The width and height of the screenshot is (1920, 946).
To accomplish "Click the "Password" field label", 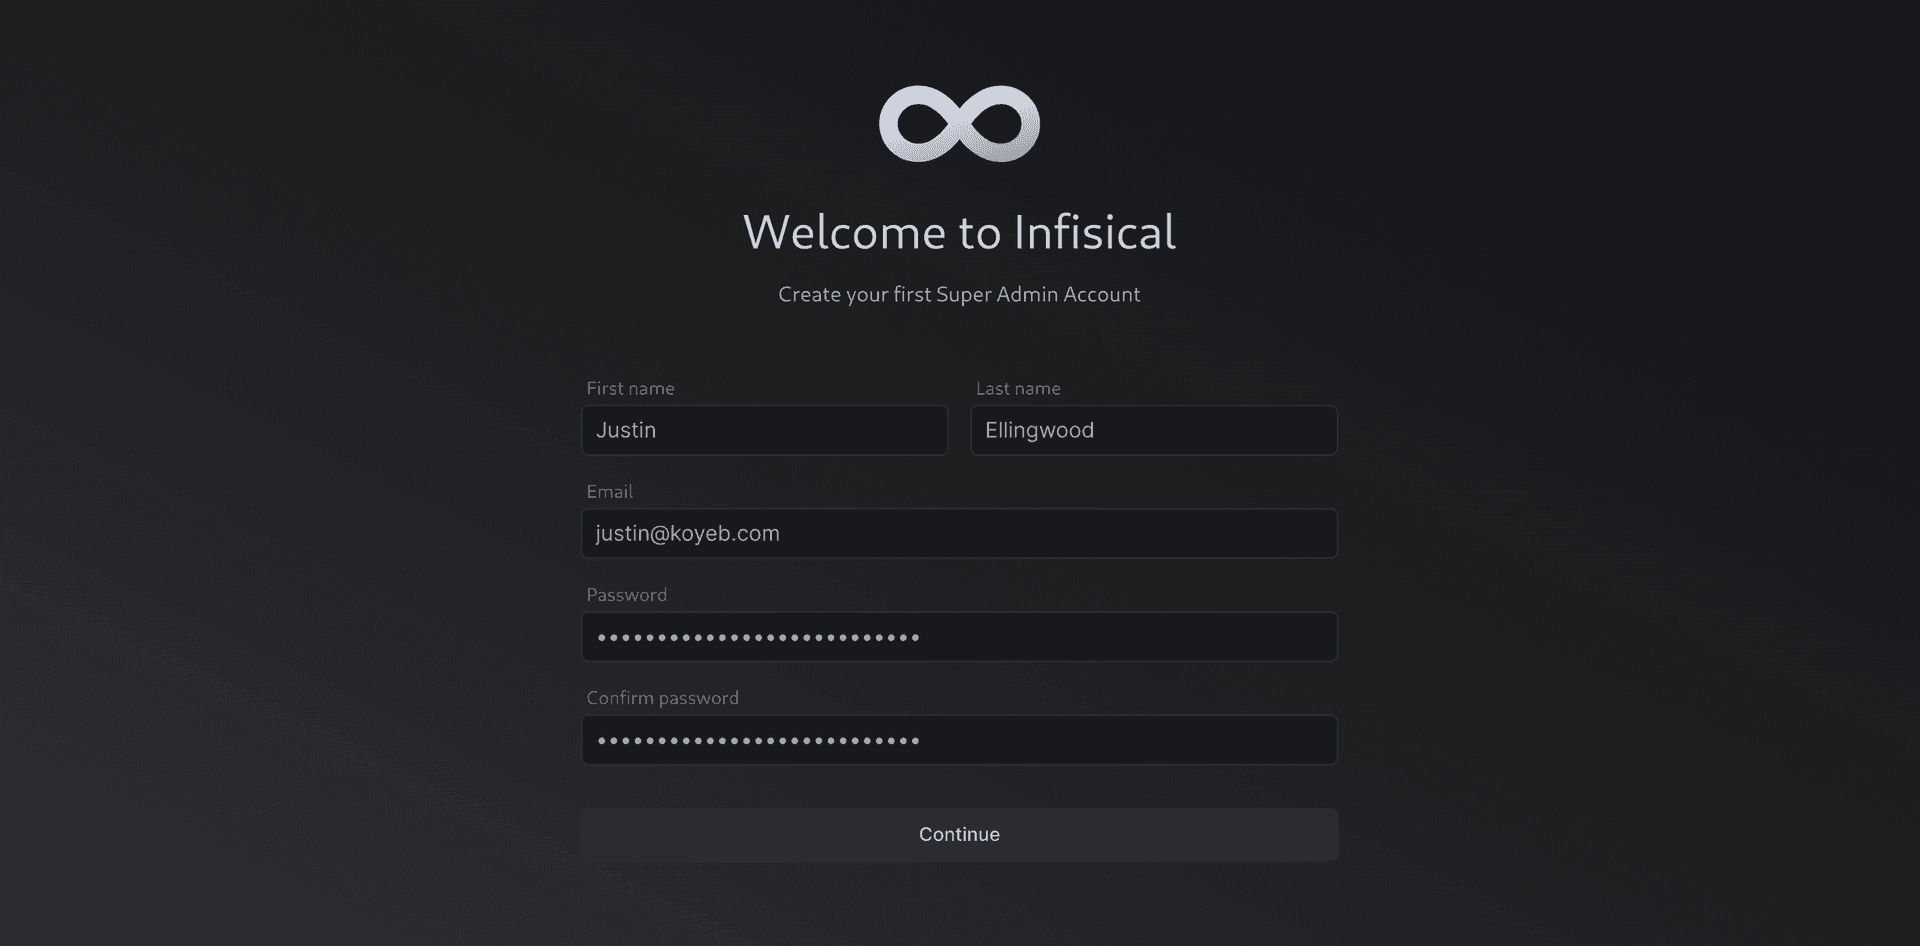I will [x=626, y=594].
